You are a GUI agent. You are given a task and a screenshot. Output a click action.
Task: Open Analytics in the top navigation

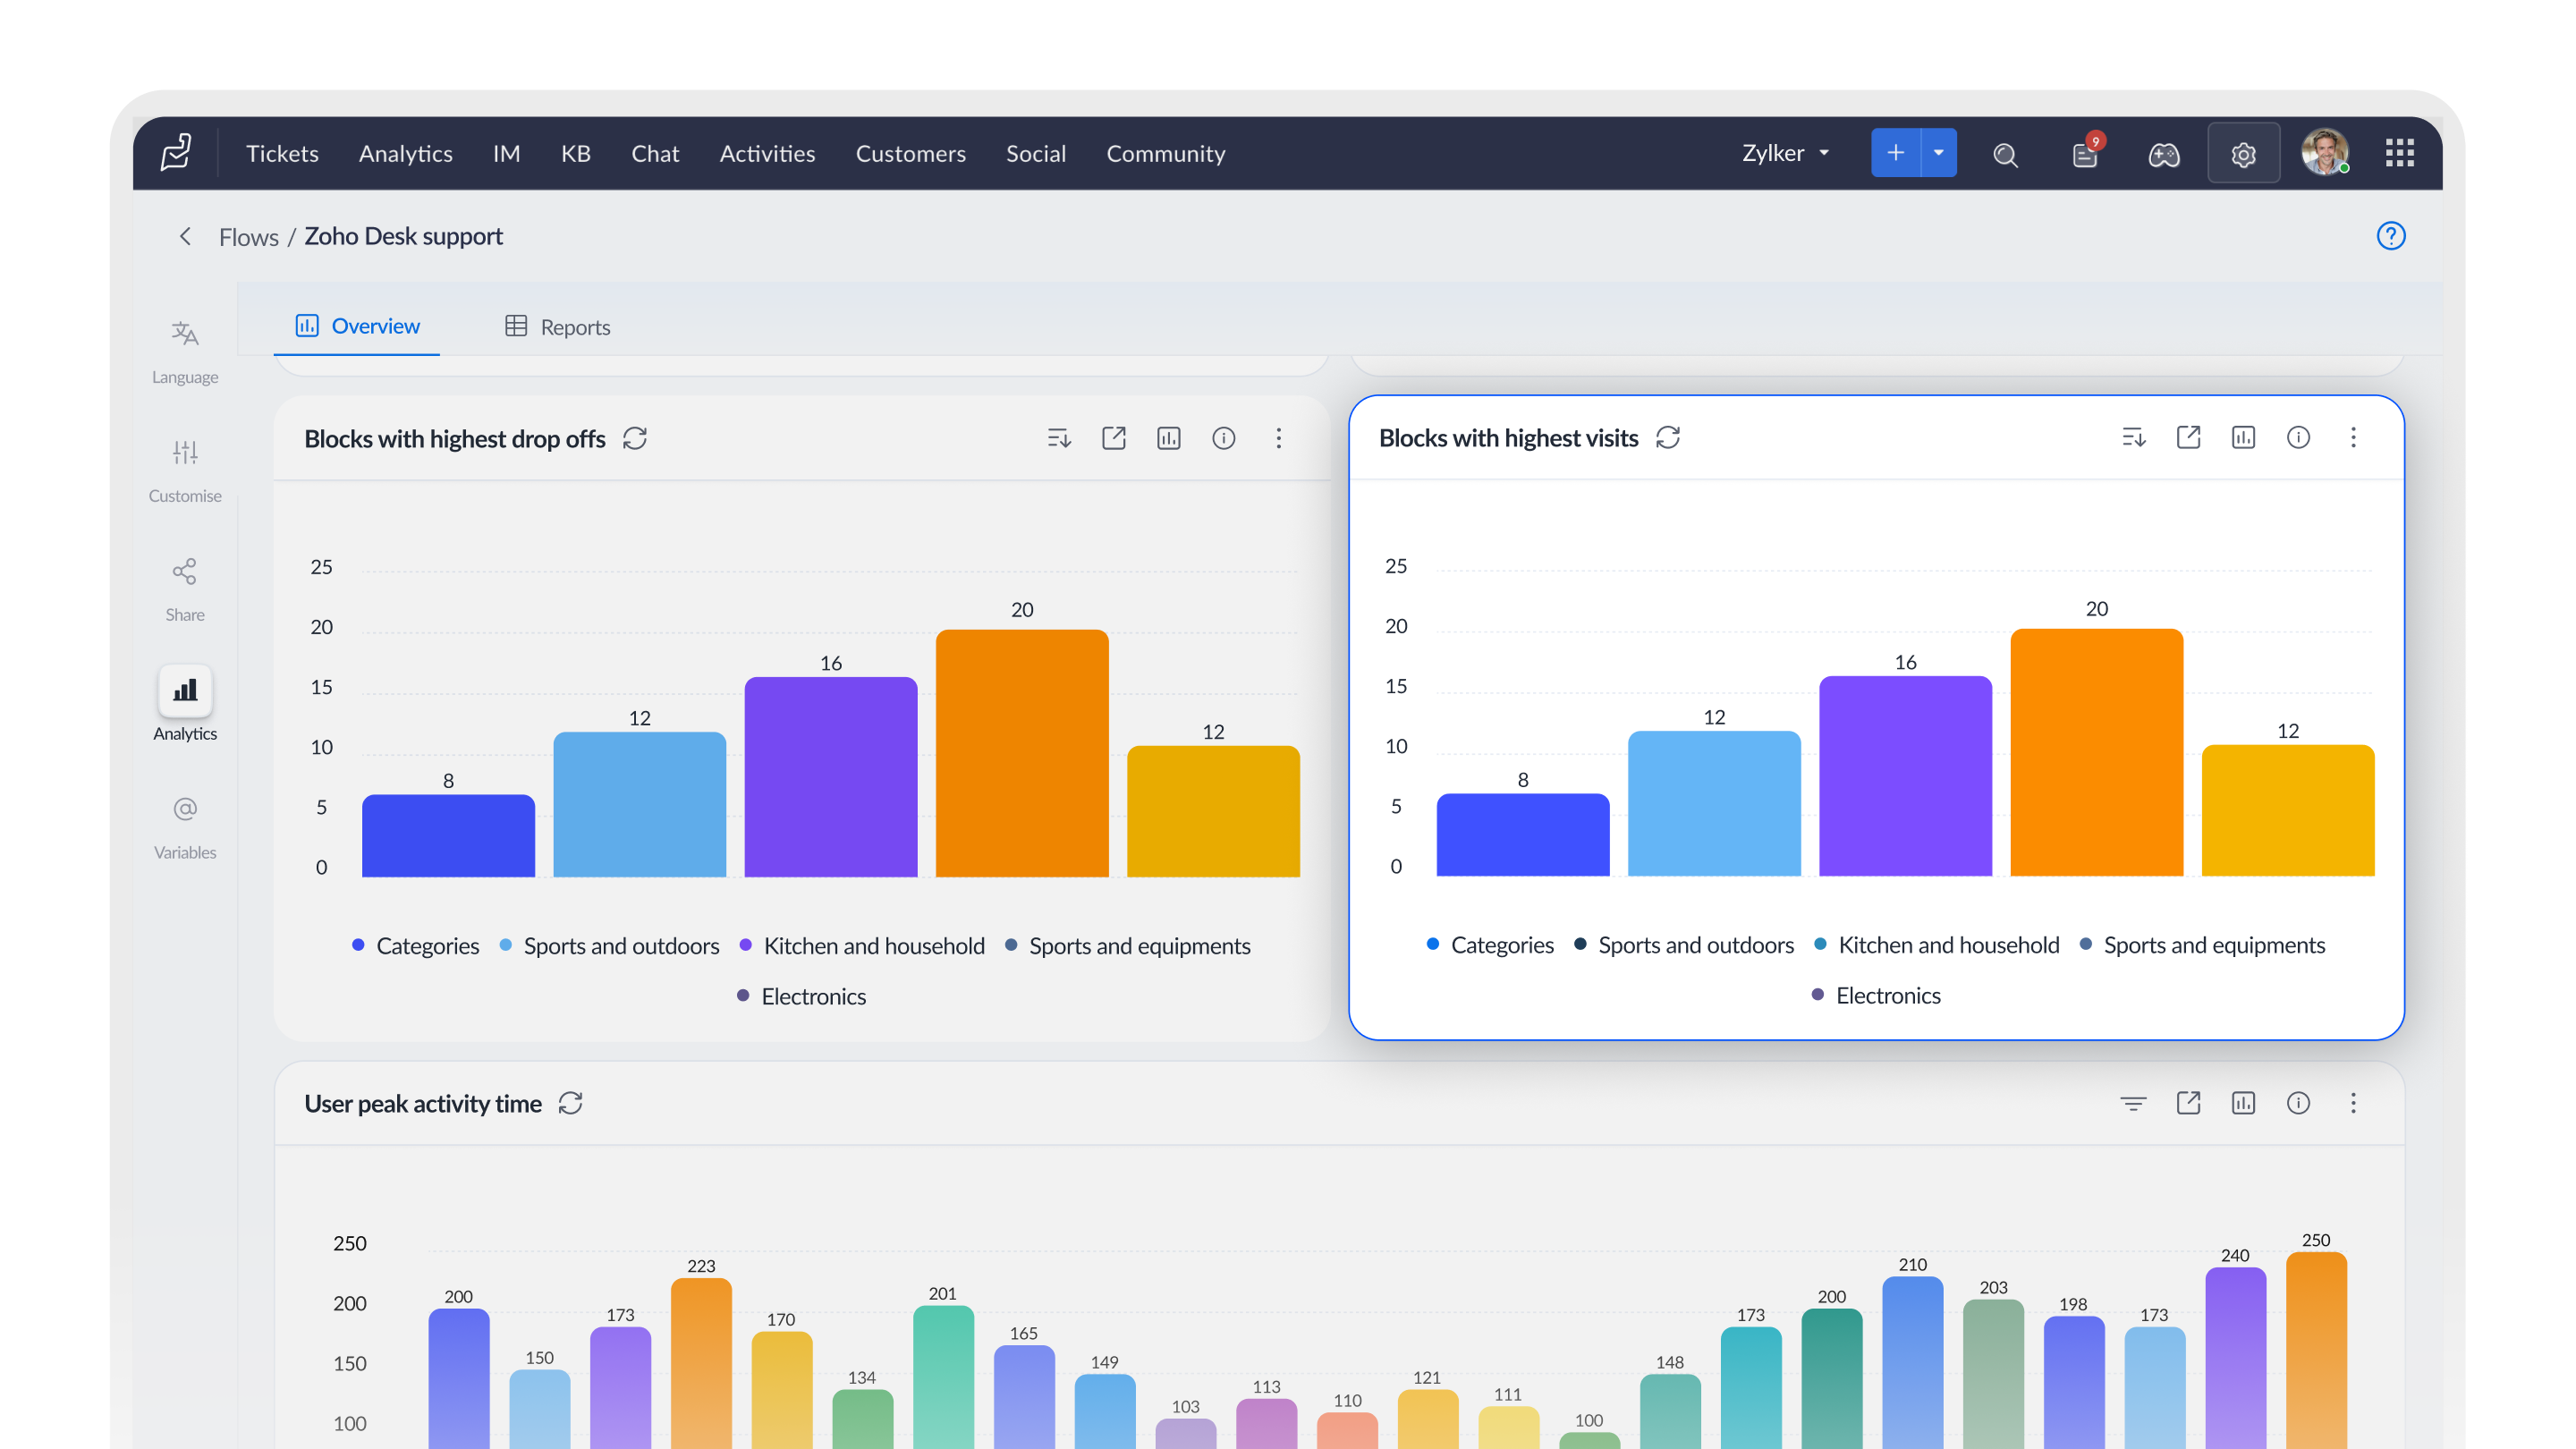pos(406,153)
